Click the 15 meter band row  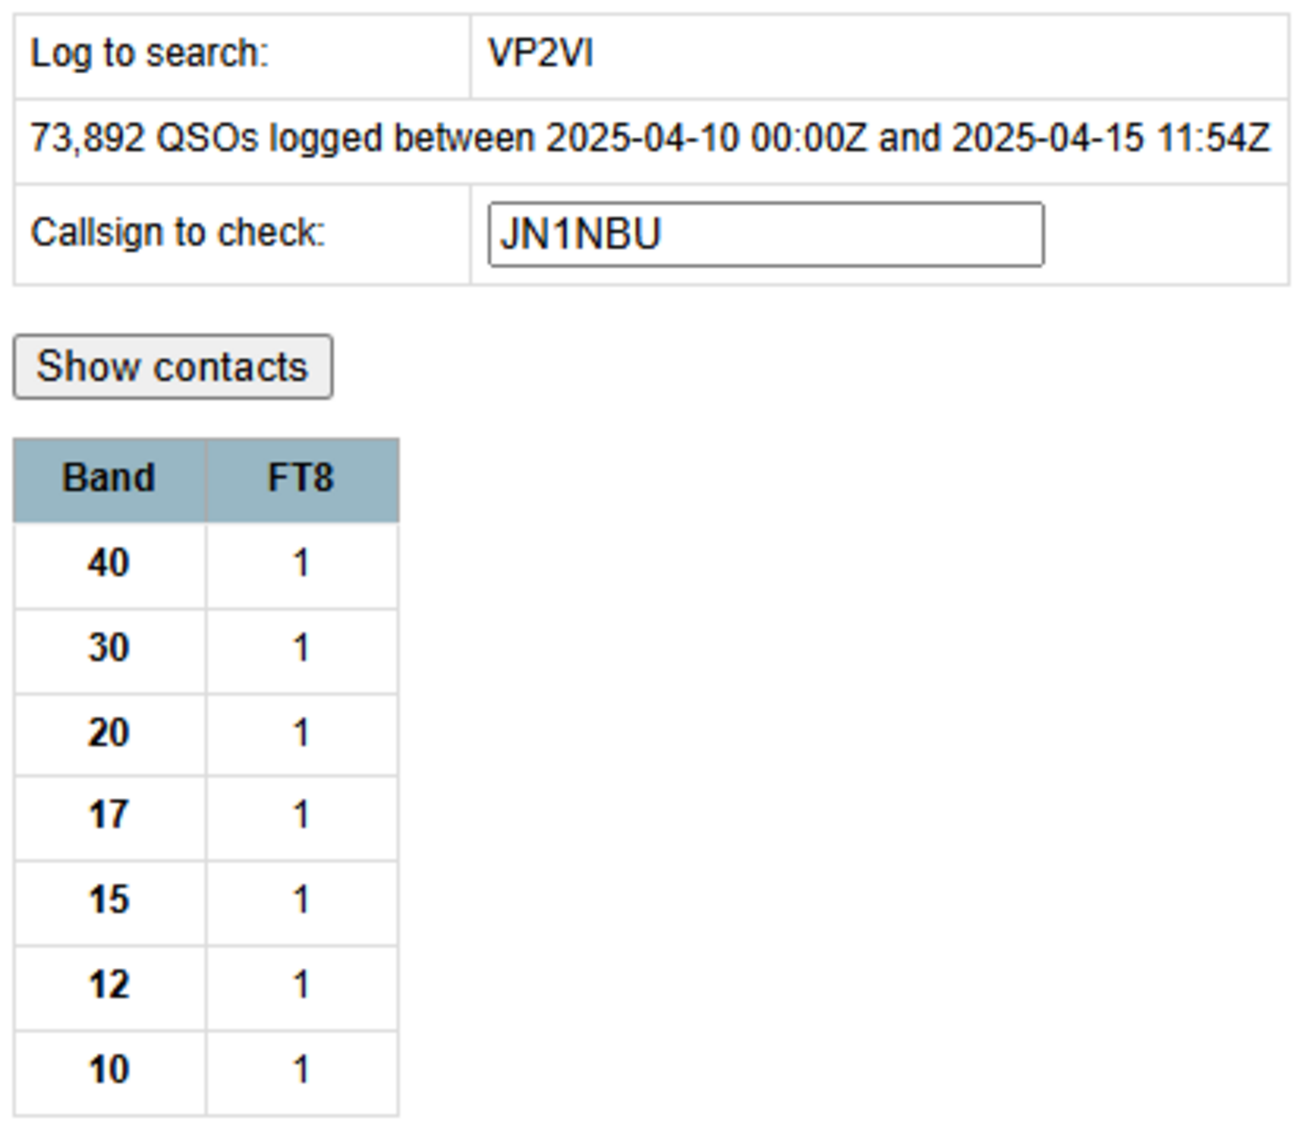coord(108,901)
